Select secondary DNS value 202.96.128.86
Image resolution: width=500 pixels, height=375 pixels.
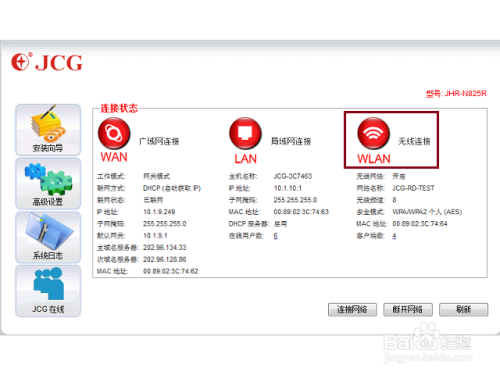pyautogui.click(x=165, y=259)
